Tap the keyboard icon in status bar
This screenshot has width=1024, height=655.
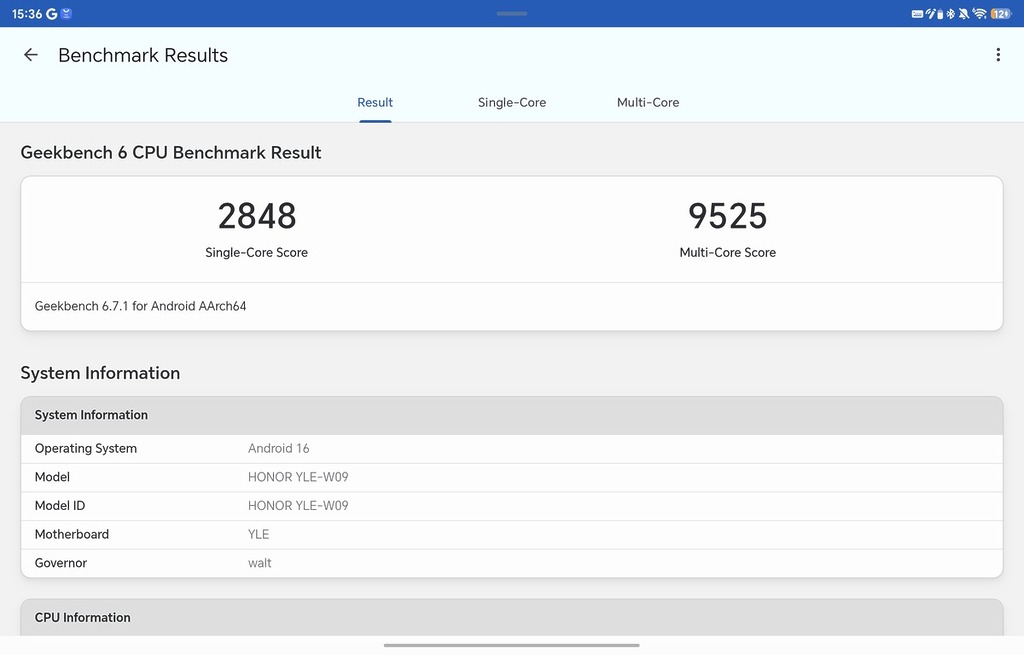(x=918, y=14)
